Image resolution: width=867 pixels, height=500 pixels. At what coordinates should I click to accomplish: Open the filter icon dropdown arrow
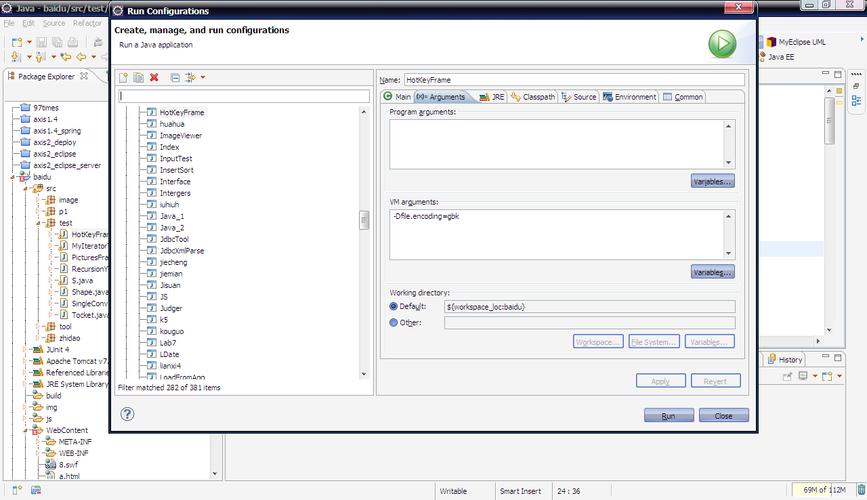coord(202,77)
